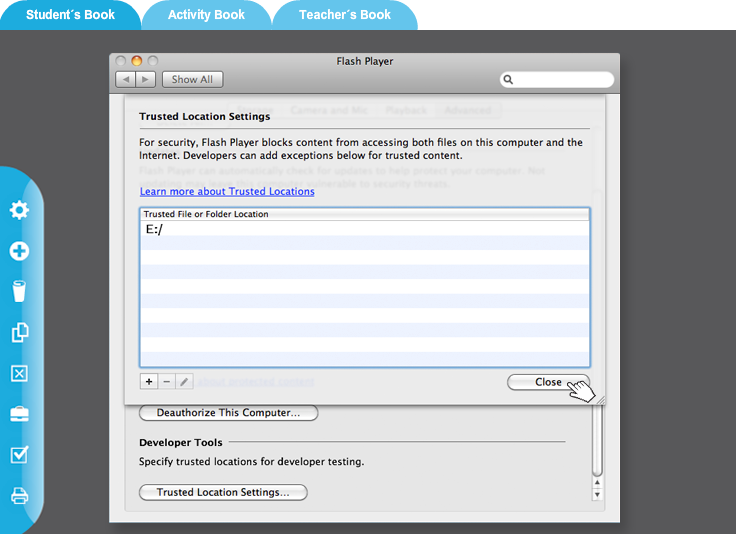736x534 pixels.
Task: Click the printer icon in sidebar
Action: [19, 496]
